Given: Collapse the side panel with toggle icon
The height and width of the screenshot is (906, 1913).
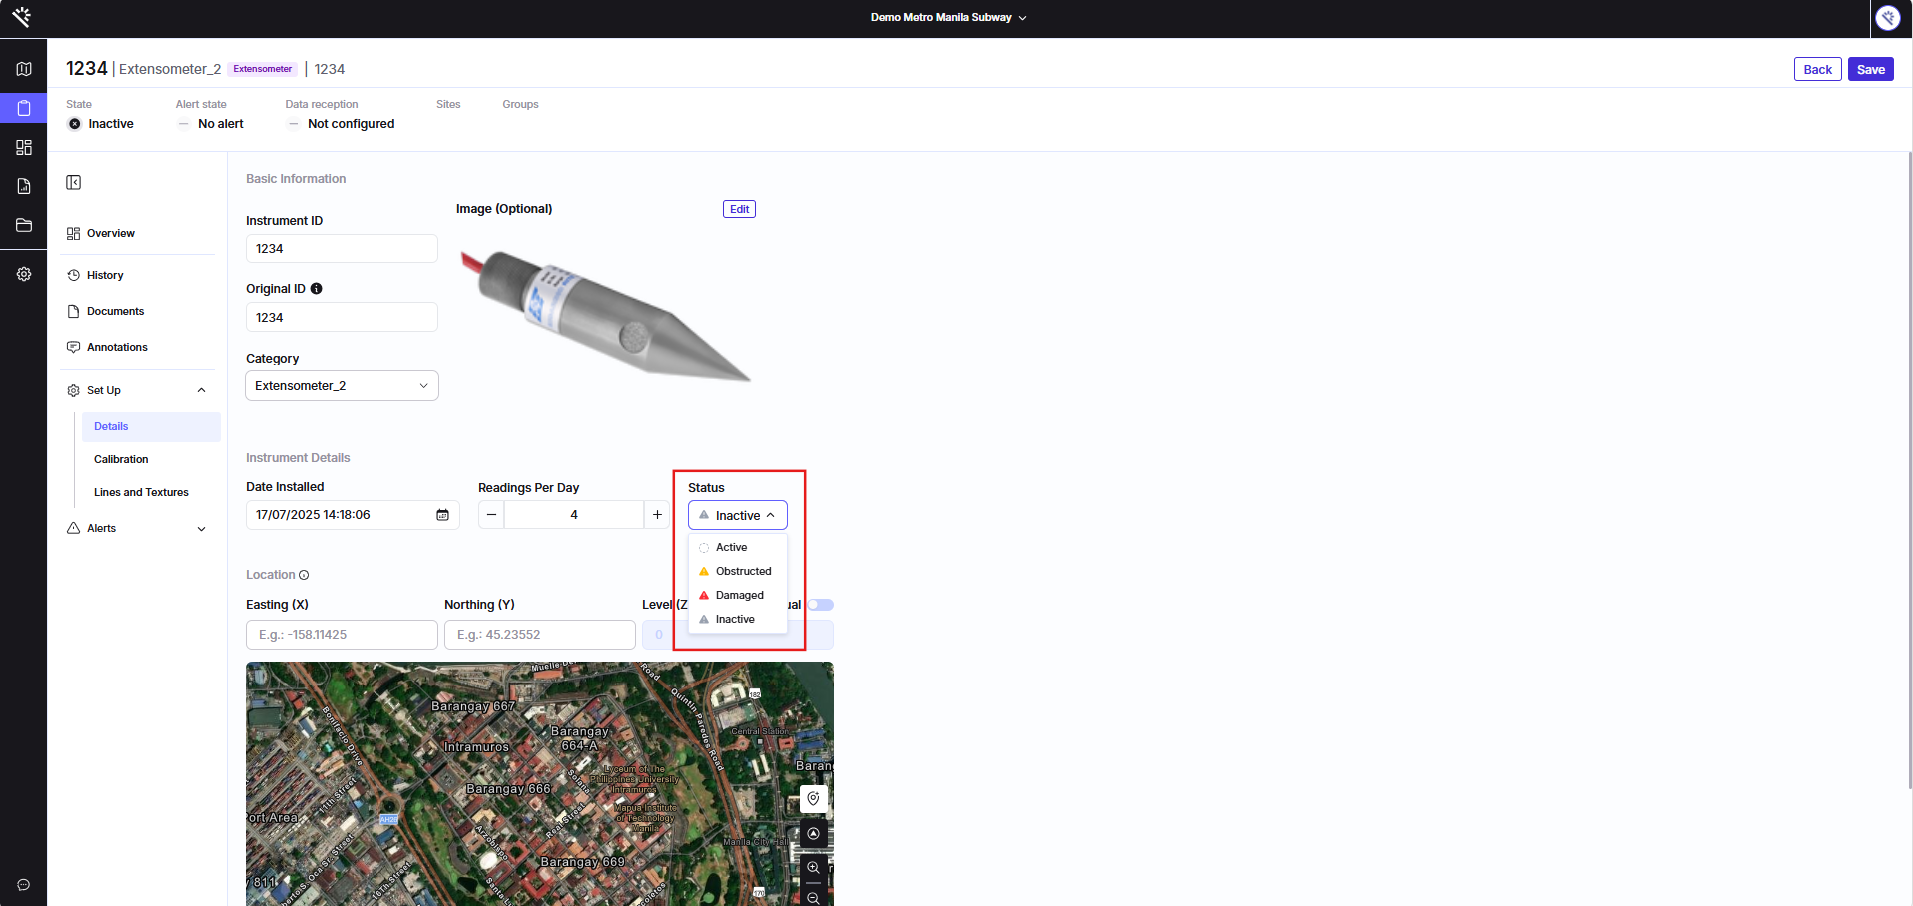Looking at the screenshot, I should [x=74, y=182].
